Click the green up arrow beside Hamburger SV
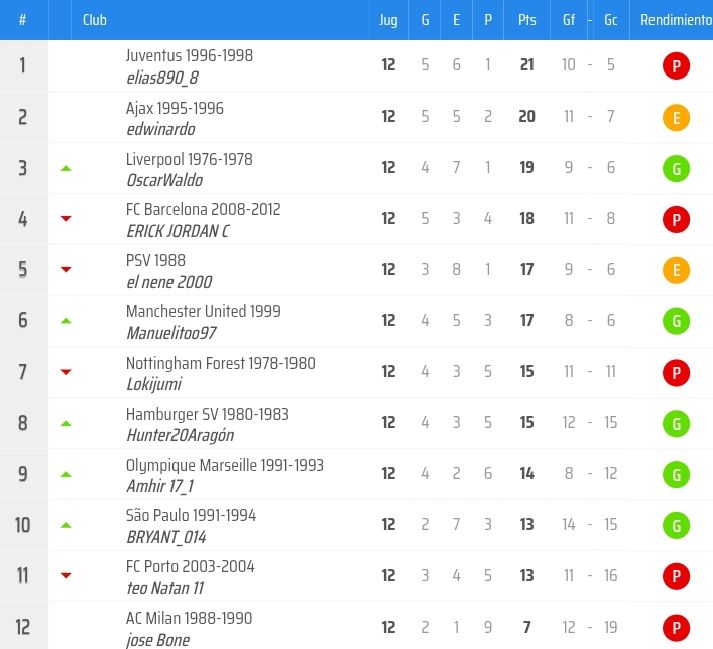Screen dimensions: 713x649 [66, 423]
